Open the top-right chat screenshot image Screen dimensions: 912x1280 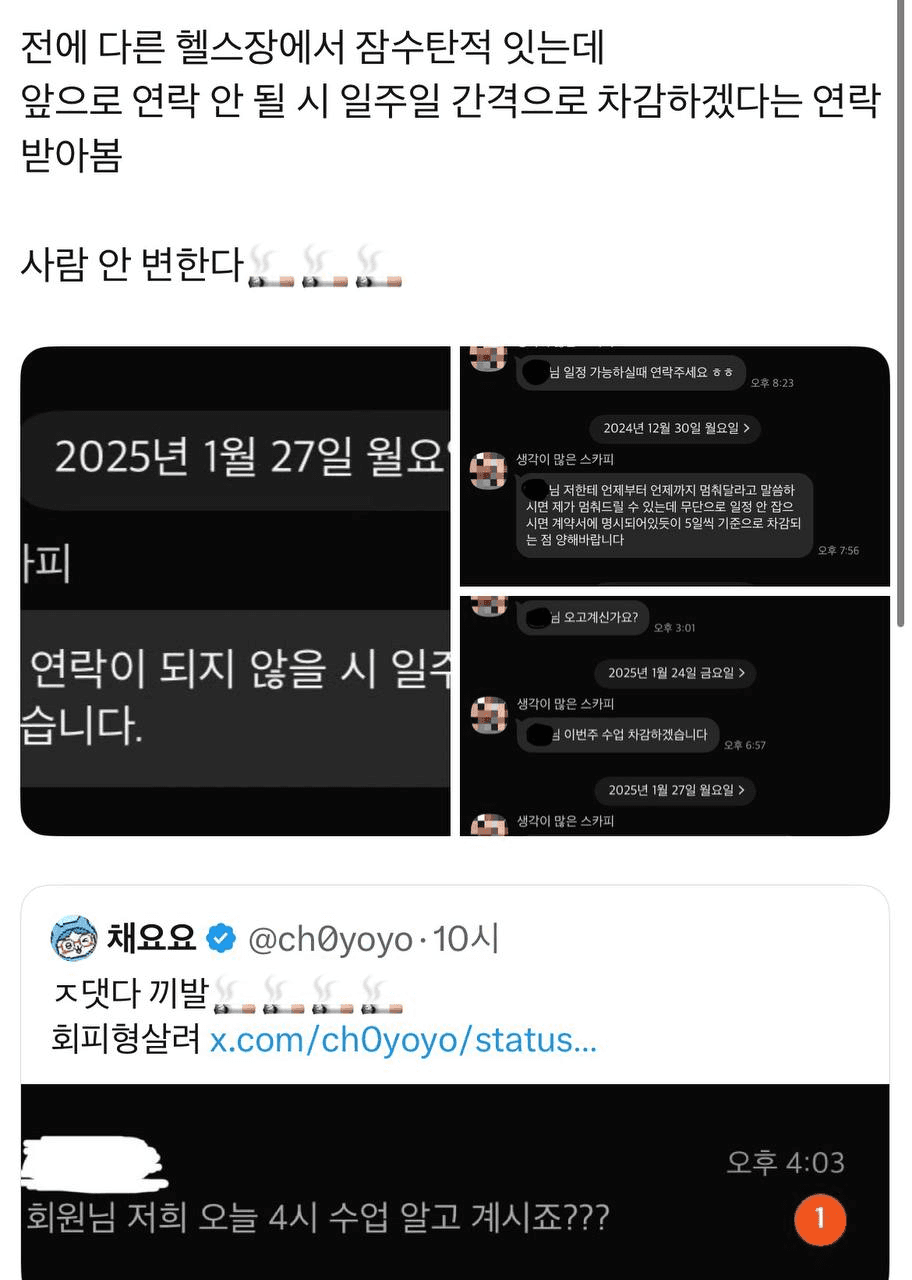click(x=675, y=466)
